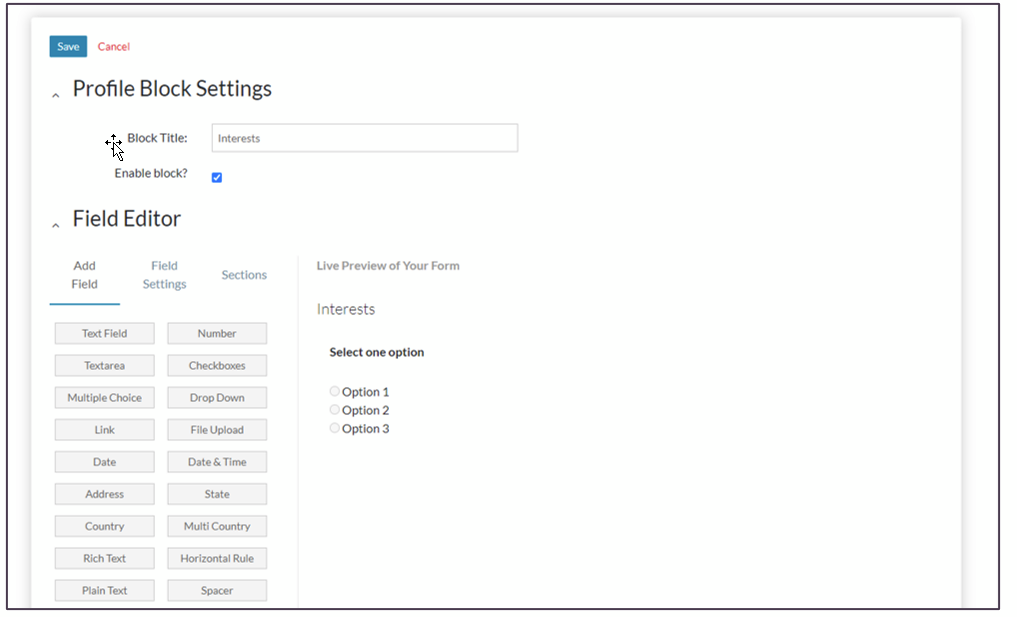The height and width of the screenshot is (617, 1017).
Task: Click the Block Title input field
Action: tap(364, 138)
